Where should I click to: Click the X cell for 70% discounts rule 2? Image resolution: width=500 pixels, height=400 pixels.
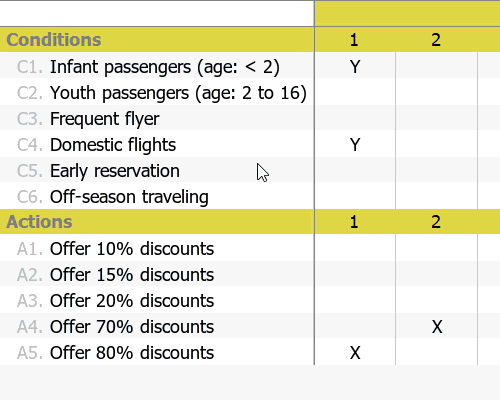pos(437,327)
